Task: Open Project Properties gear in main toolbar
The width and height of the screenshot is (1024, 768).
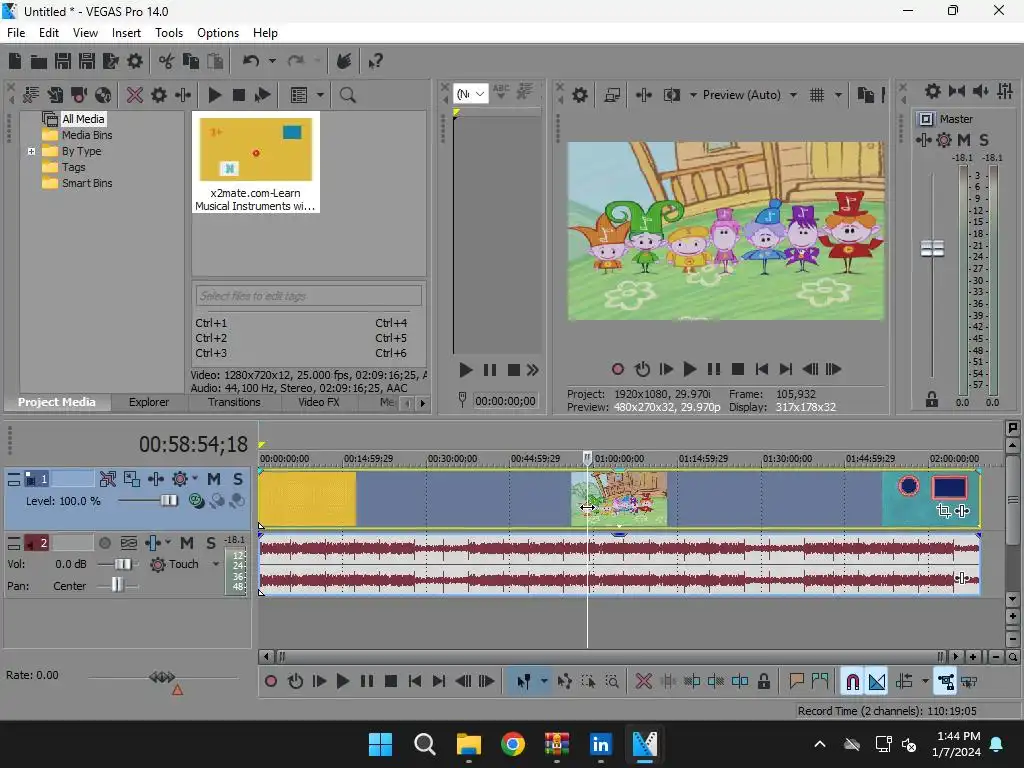Action: [x=135, y=61]
